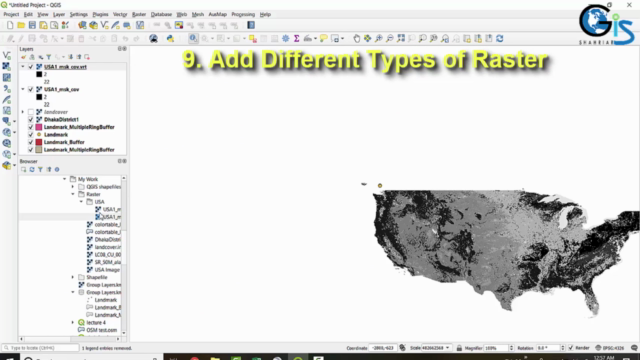The image size is (640, 360).
Task: Uncheck the Landmark_Buffer layer
Action: pyautogui.click(x=31, y=142)
